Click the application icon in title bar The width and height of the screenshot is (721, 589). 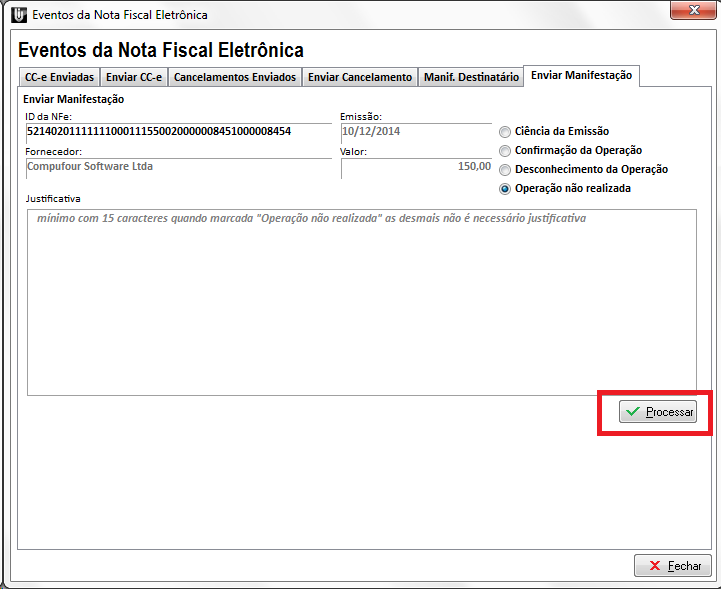[17, 15]
